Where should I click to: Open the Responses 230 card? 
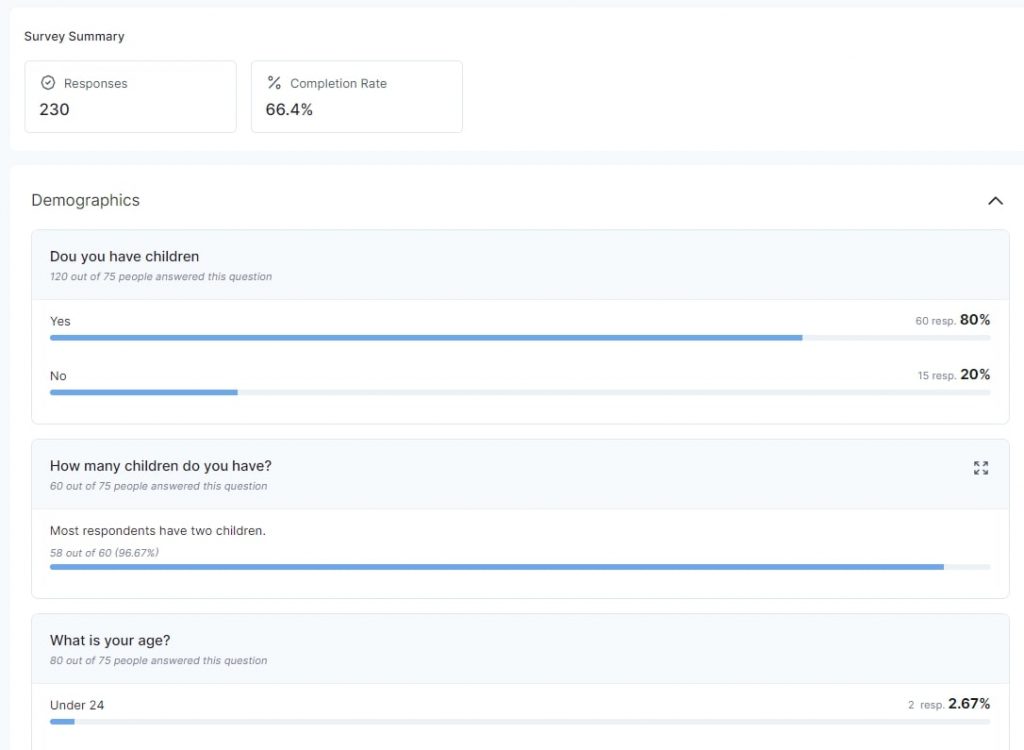[x=131, y=97]
